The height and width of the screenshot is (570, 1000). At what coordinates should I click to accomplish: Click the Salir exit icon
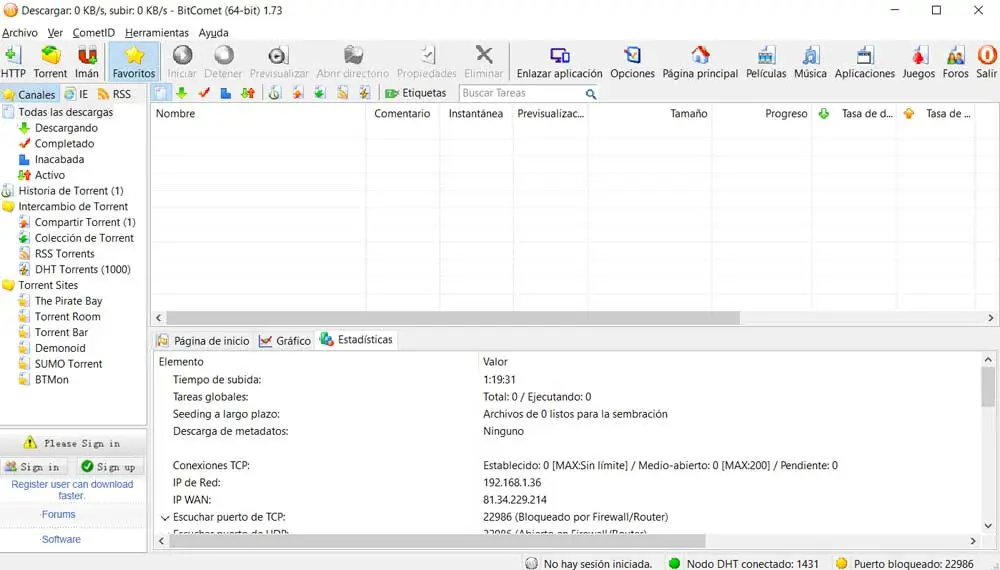click(x=987, y=62)
